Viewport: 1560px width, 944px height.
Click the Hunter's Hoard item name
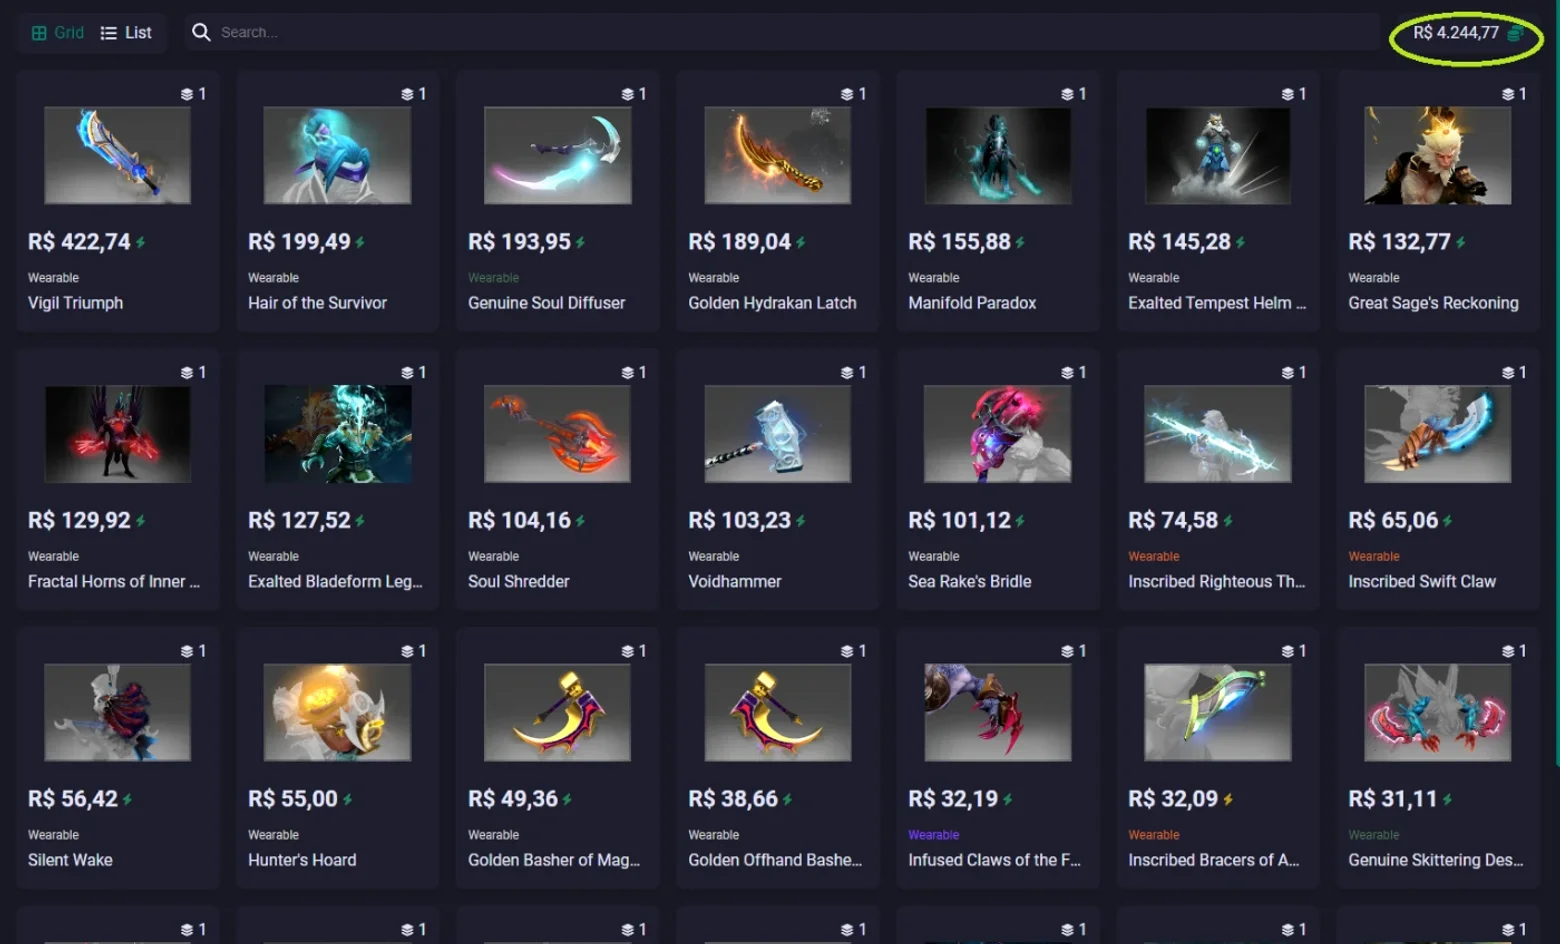tap(302, 860)
